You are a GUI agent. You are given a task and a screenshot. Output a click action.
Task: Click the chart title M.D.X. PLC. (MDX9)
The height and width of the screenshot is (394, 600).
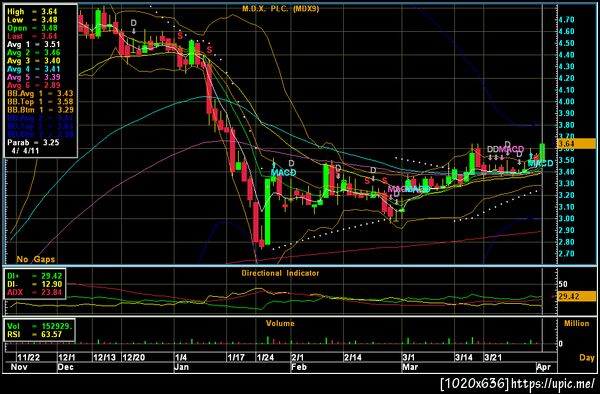coord(280,8)
